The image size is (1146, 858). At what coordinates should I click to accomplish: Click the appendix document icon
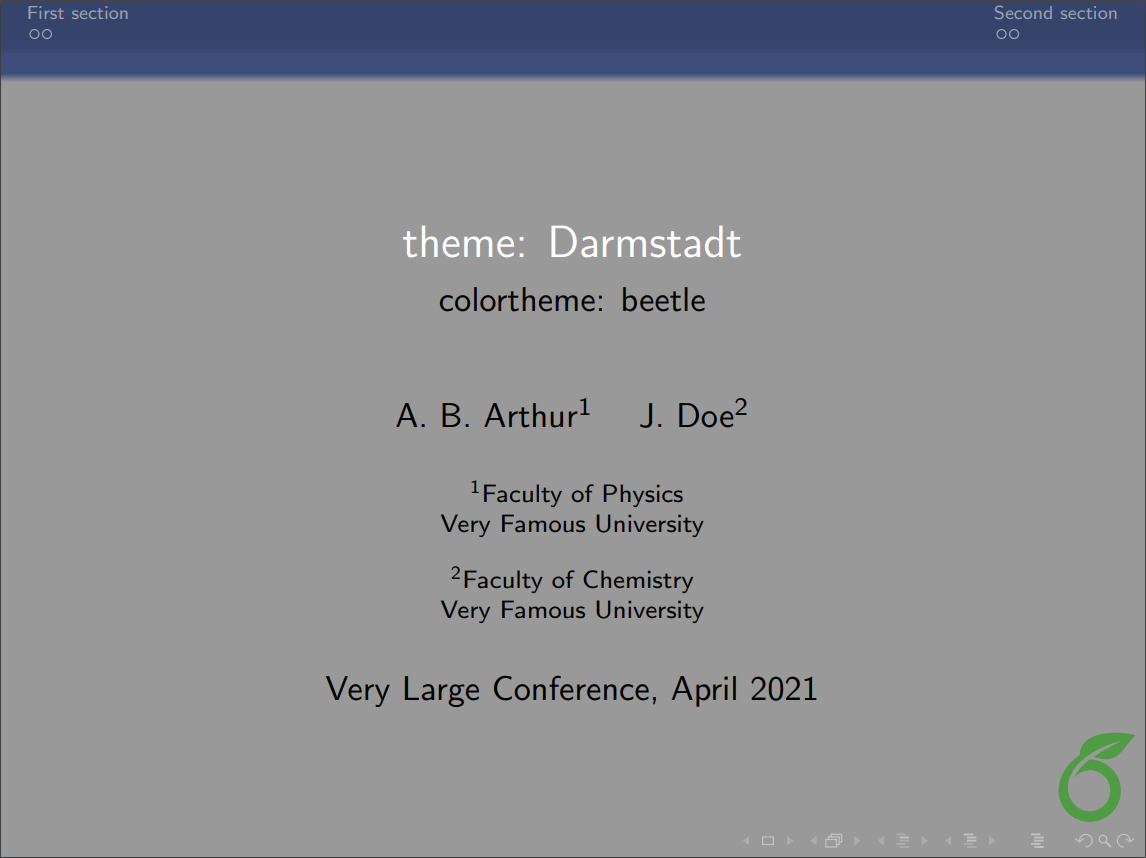point(1038,839)
